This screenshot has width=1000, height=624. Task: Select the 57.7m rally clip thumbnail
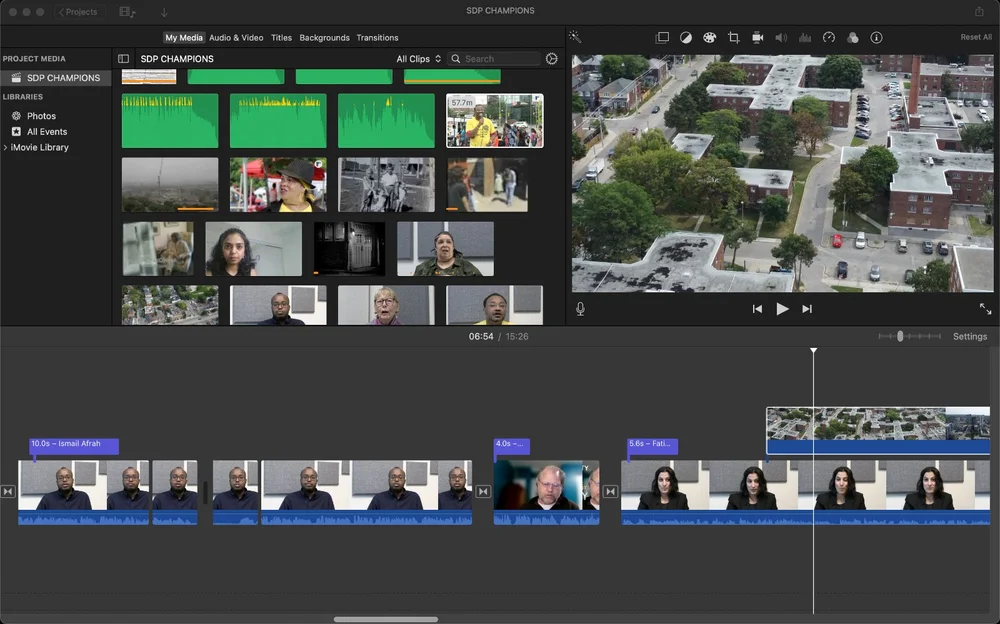[495, 121]
